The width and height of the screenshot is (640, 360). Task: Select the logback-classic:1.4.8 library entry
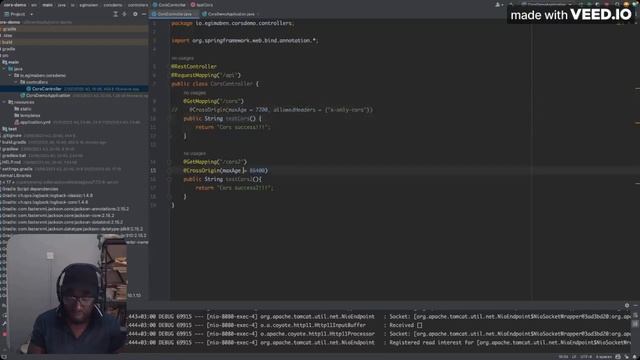coord(47,196)
